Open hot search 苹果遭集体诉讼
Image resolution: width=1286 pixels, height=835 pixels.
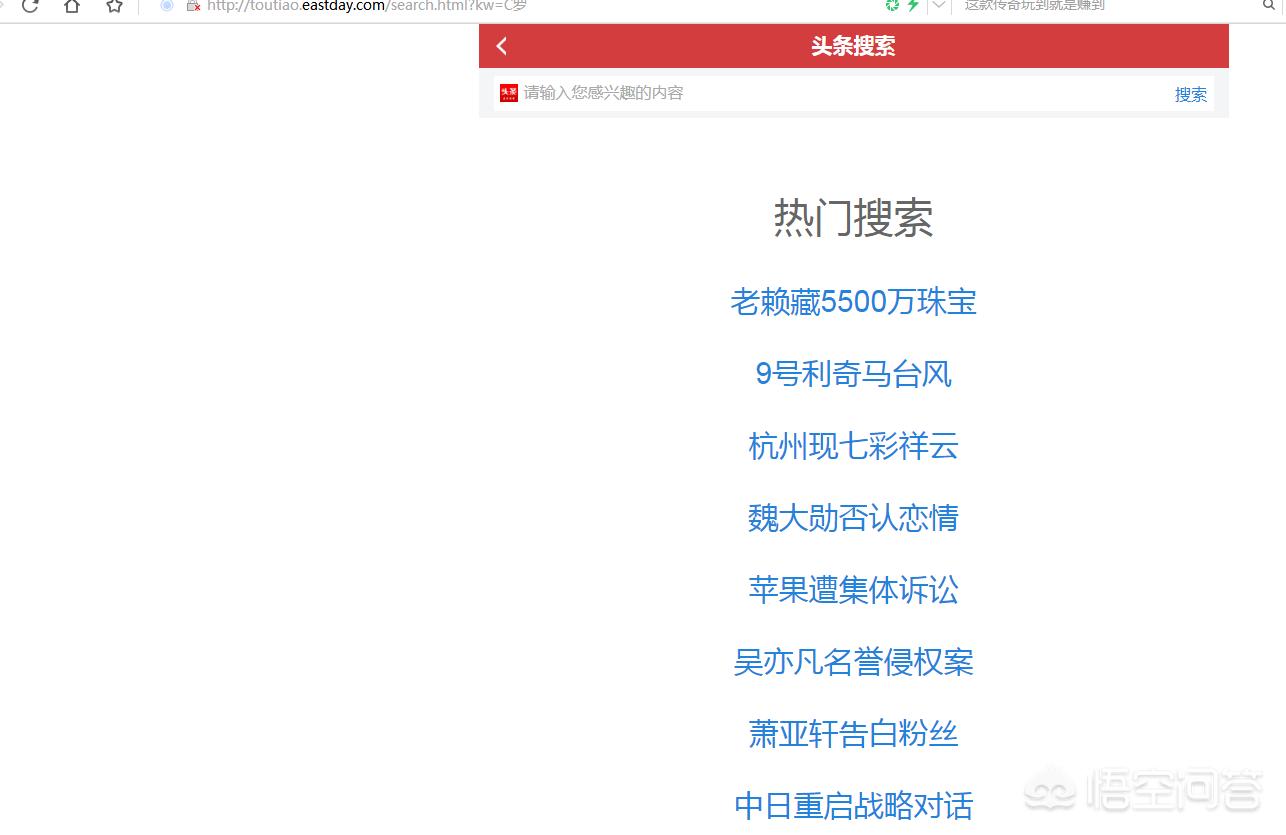point(853,590)
